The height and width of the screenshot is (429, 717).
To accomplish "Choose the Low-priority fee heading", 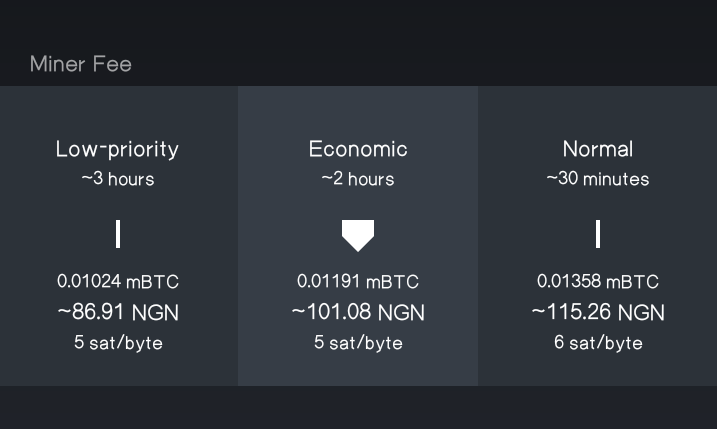I will click(x=118, y=150).
